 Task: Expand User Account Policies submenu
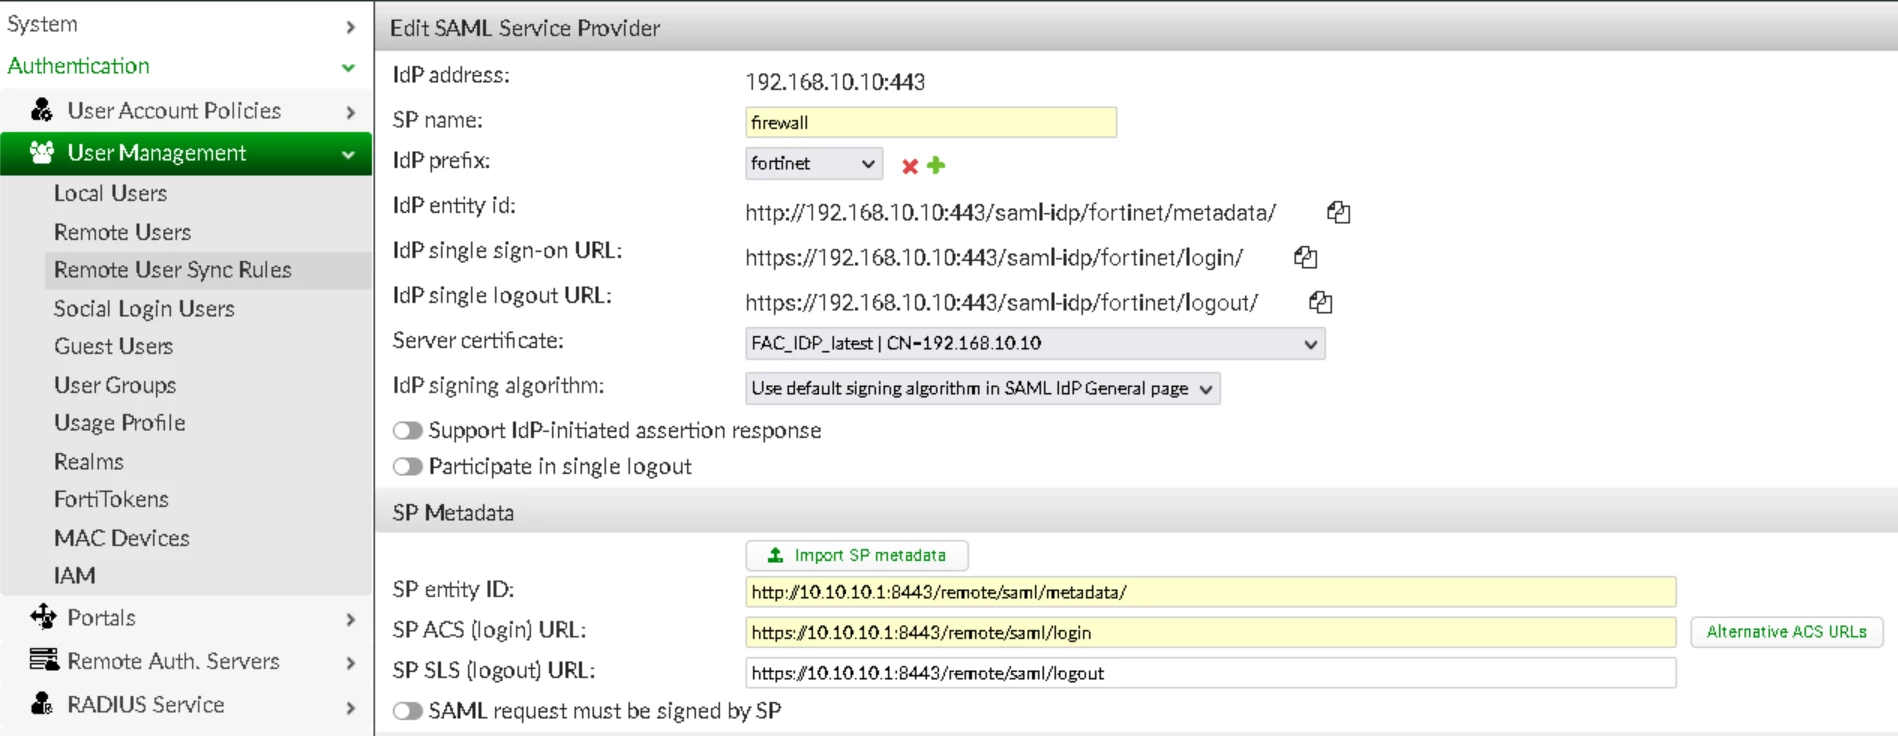pos(350,112)
